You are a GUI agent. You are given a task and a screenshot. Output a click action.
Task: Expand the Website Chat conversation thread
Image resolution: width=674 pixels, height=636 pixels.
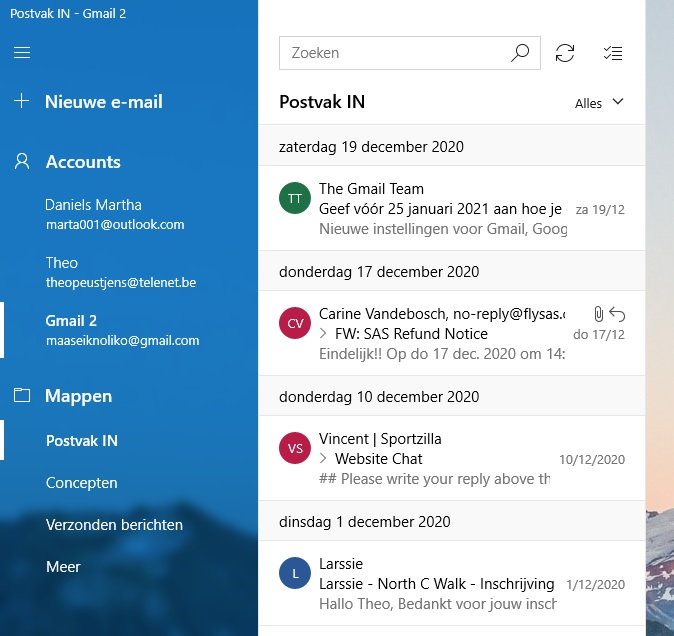coord(324,459)
